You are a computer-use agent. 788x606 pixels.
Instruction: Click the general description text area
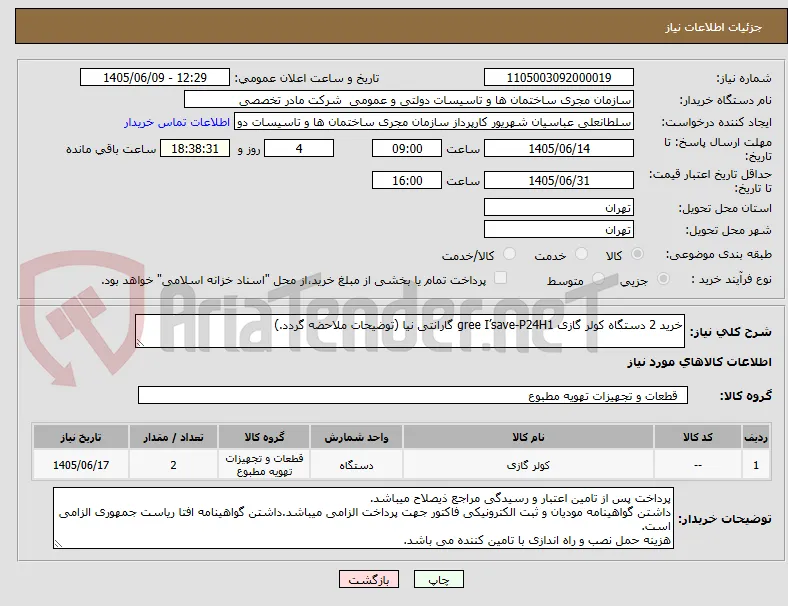tap(410, 331)
